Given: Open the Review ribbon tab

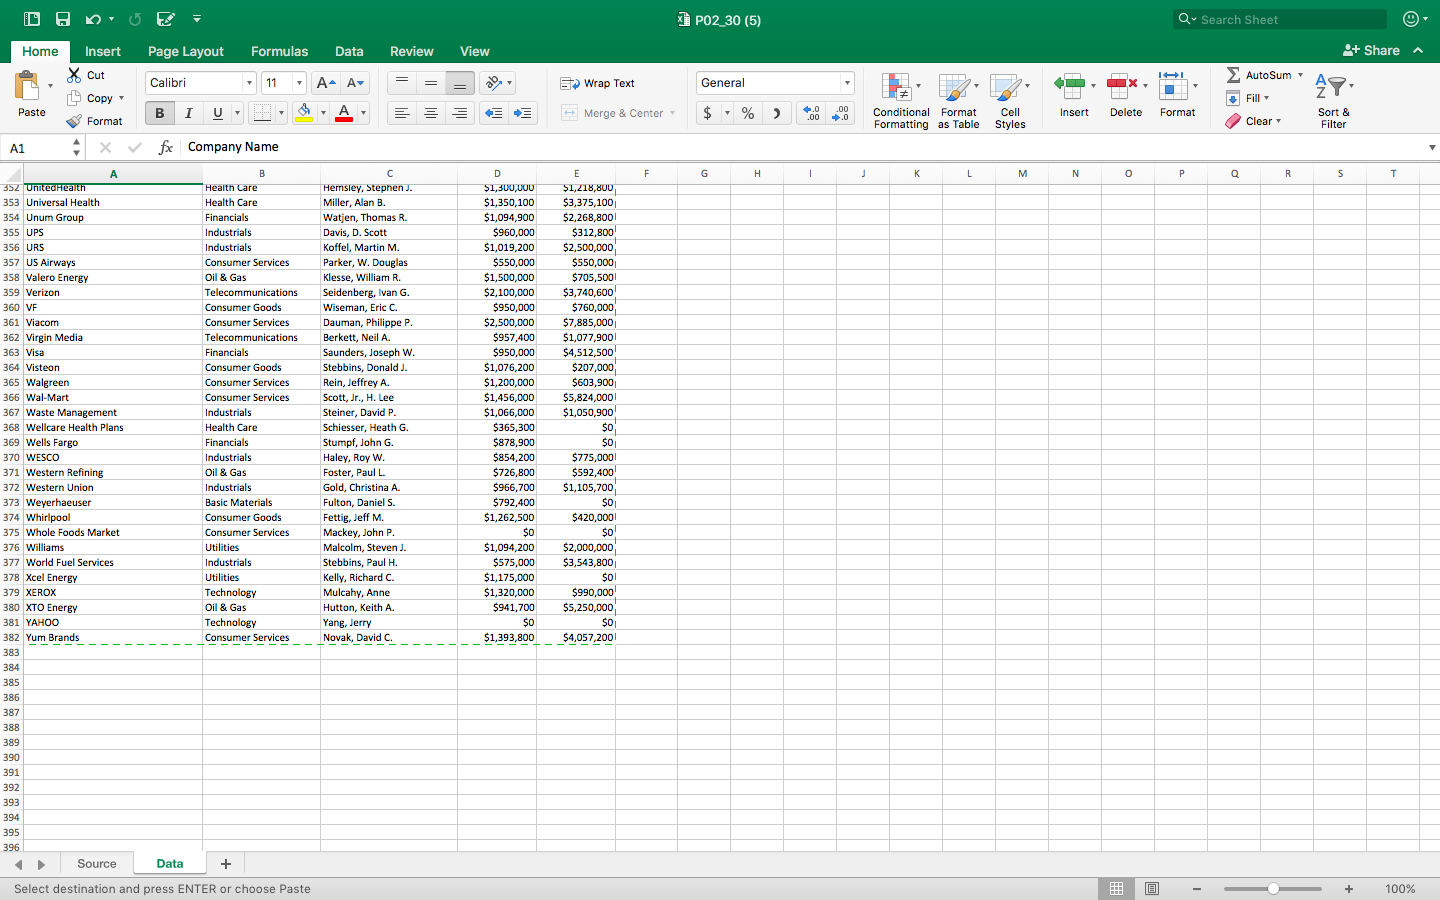Looking at the screenshot, I should (x=411, y=51).
